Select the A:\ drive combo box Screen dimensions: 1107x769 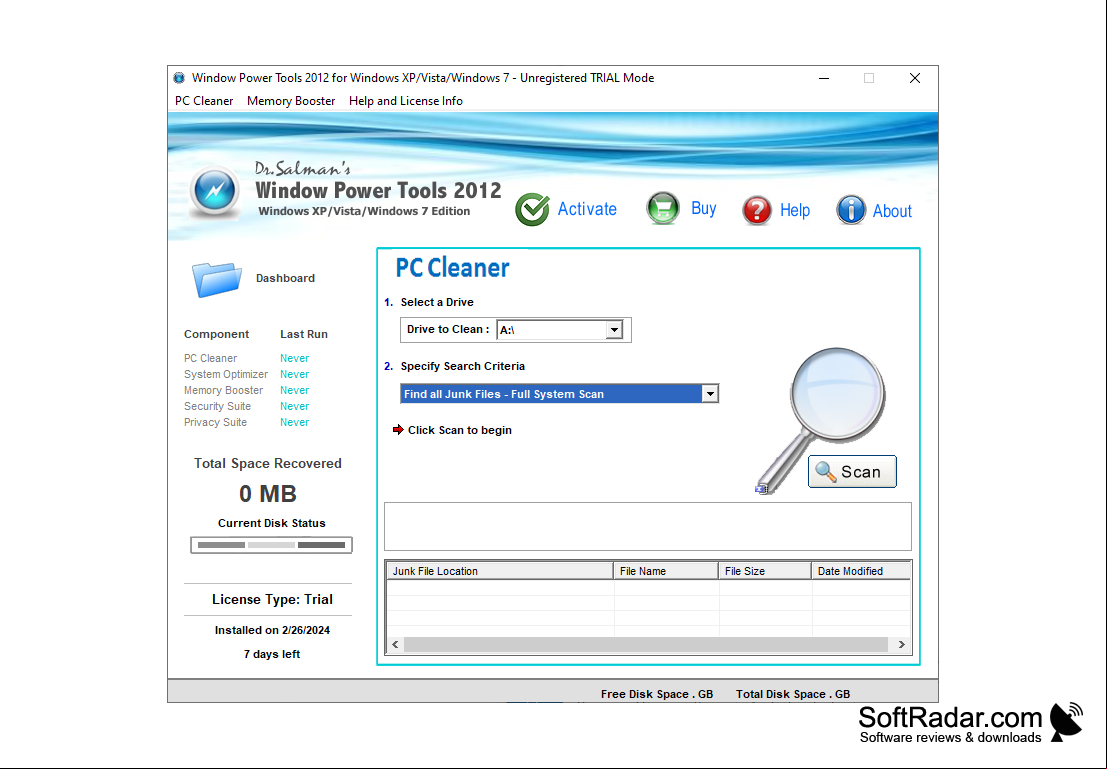click(x=560, y=330)
